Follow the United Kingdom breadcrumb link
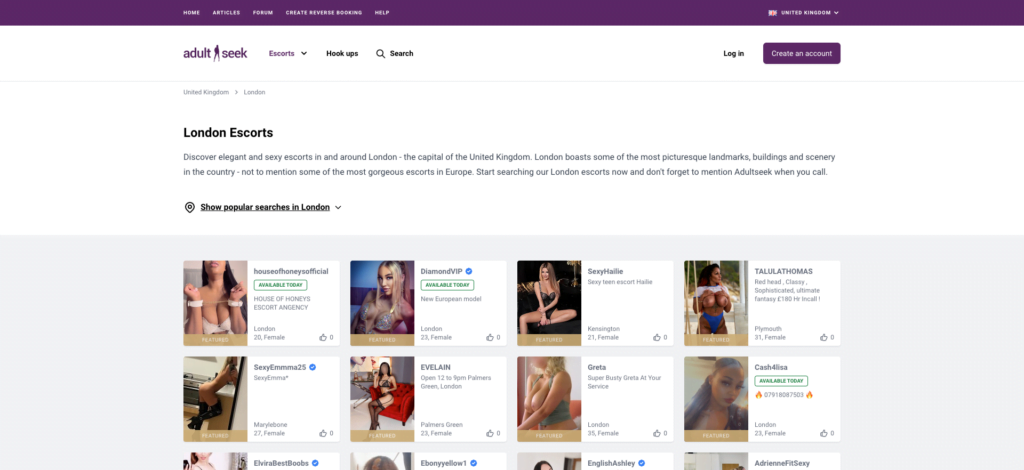This screenshot has height=470, width=1024. click(206, 93)
